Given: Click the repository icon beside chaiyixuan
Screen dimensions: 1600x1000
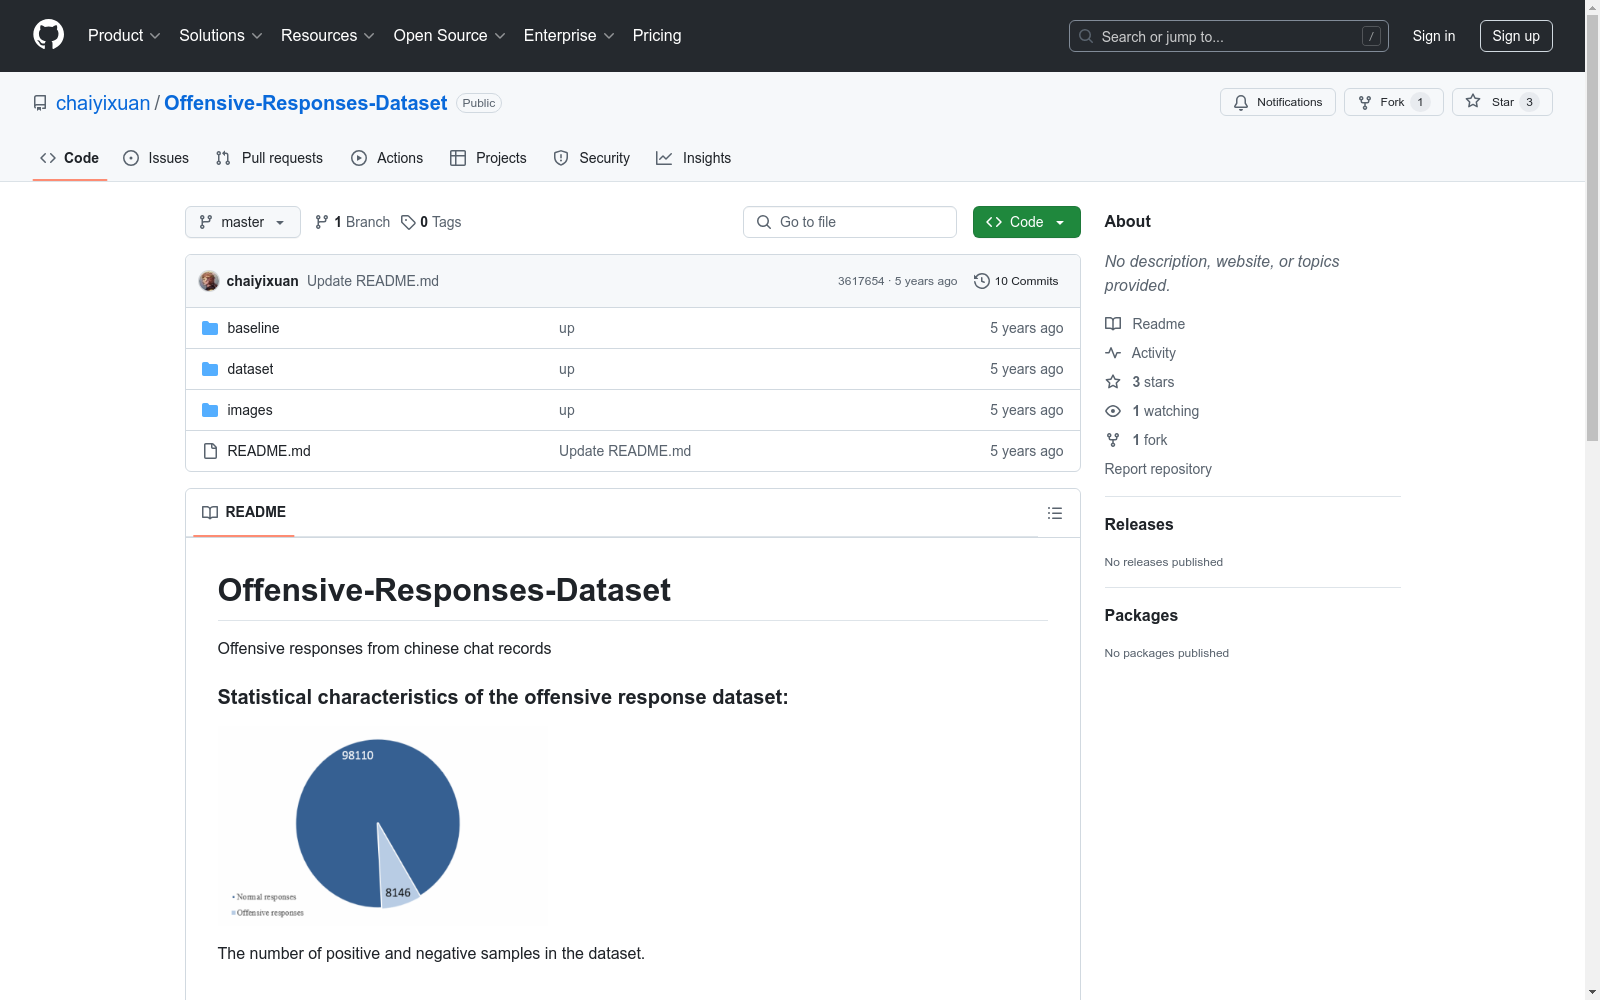Looking at the screenshot, I should click(40, 103).
